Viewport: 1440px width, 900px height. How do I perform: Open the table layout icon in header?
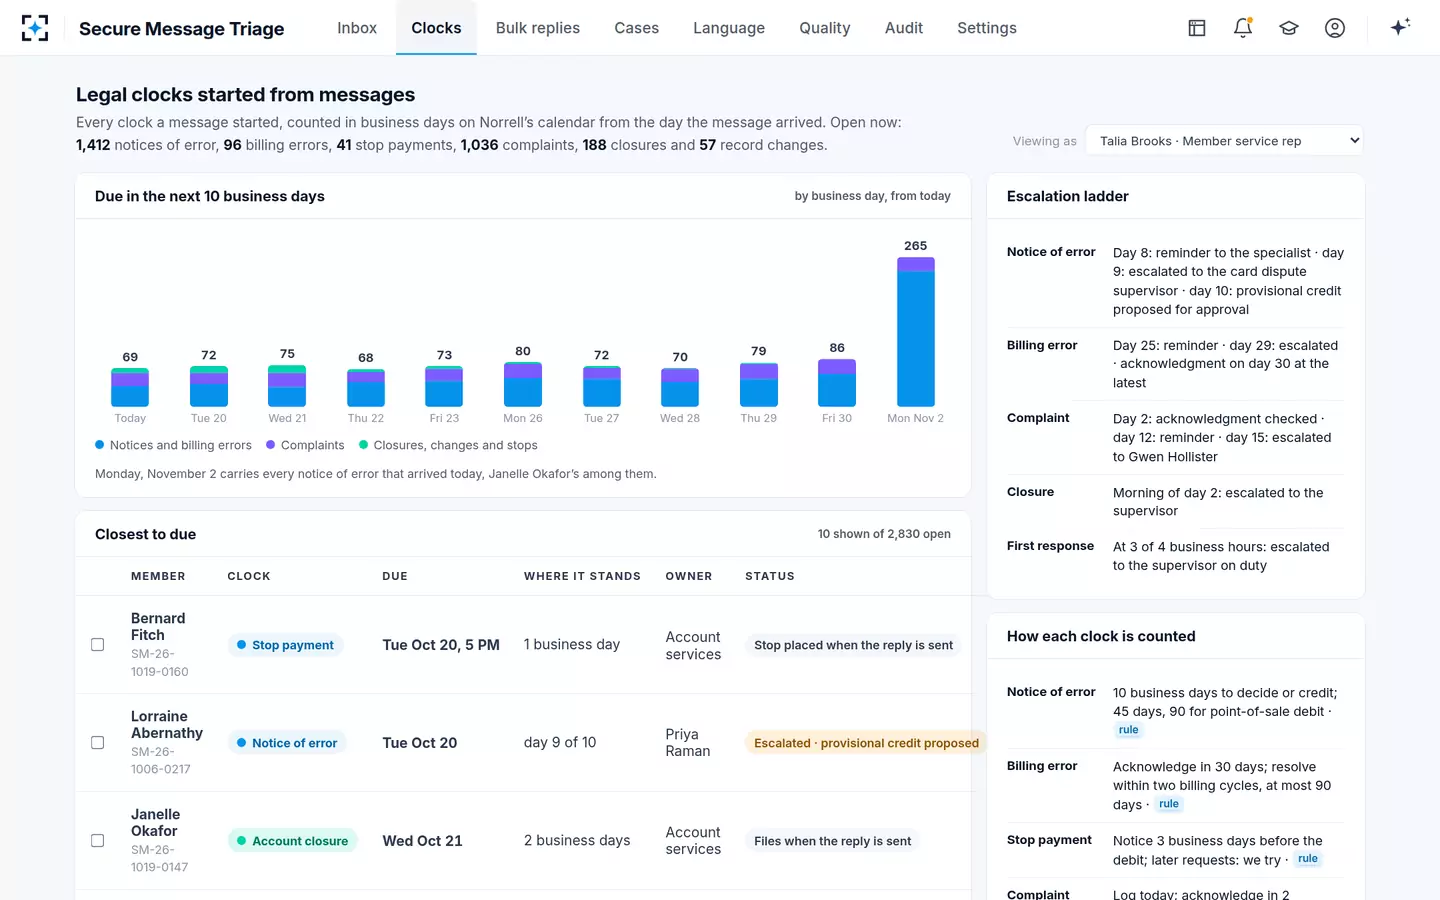click(1197, 28)
